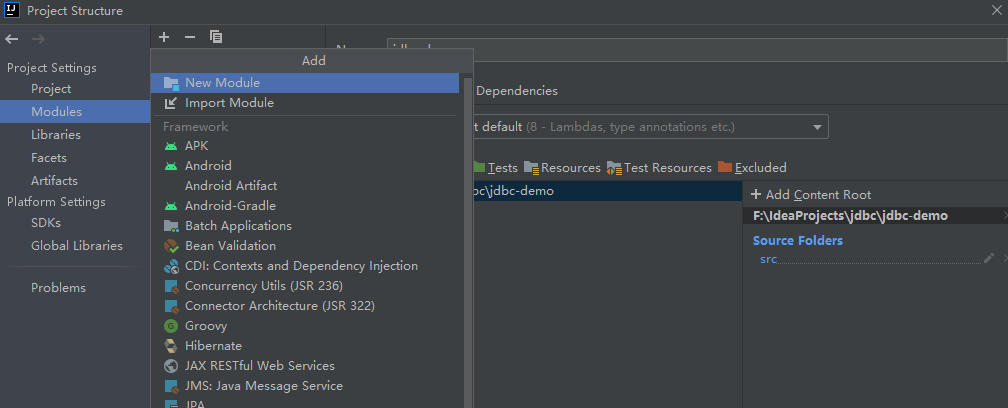1008x408 pixels.
Task: Click the minus Remove toolbar icon
Action: pos(190,37)
